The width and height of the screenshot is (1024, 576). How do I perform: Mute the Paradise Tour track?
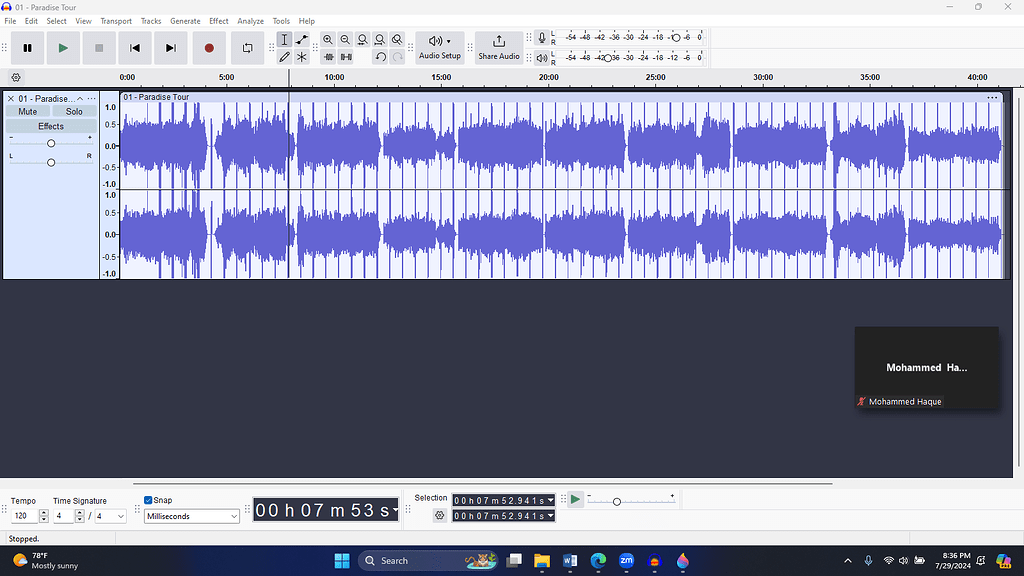27,111
